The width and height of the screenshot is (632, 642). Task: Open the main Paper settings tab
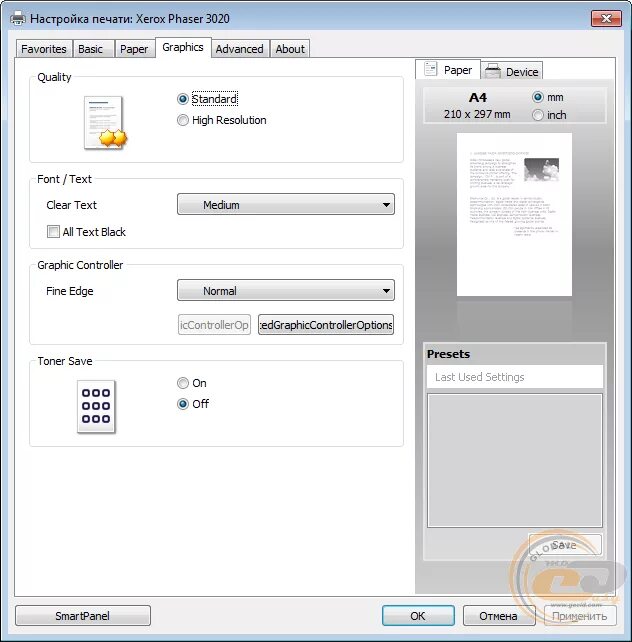click(x=134, y=49)
